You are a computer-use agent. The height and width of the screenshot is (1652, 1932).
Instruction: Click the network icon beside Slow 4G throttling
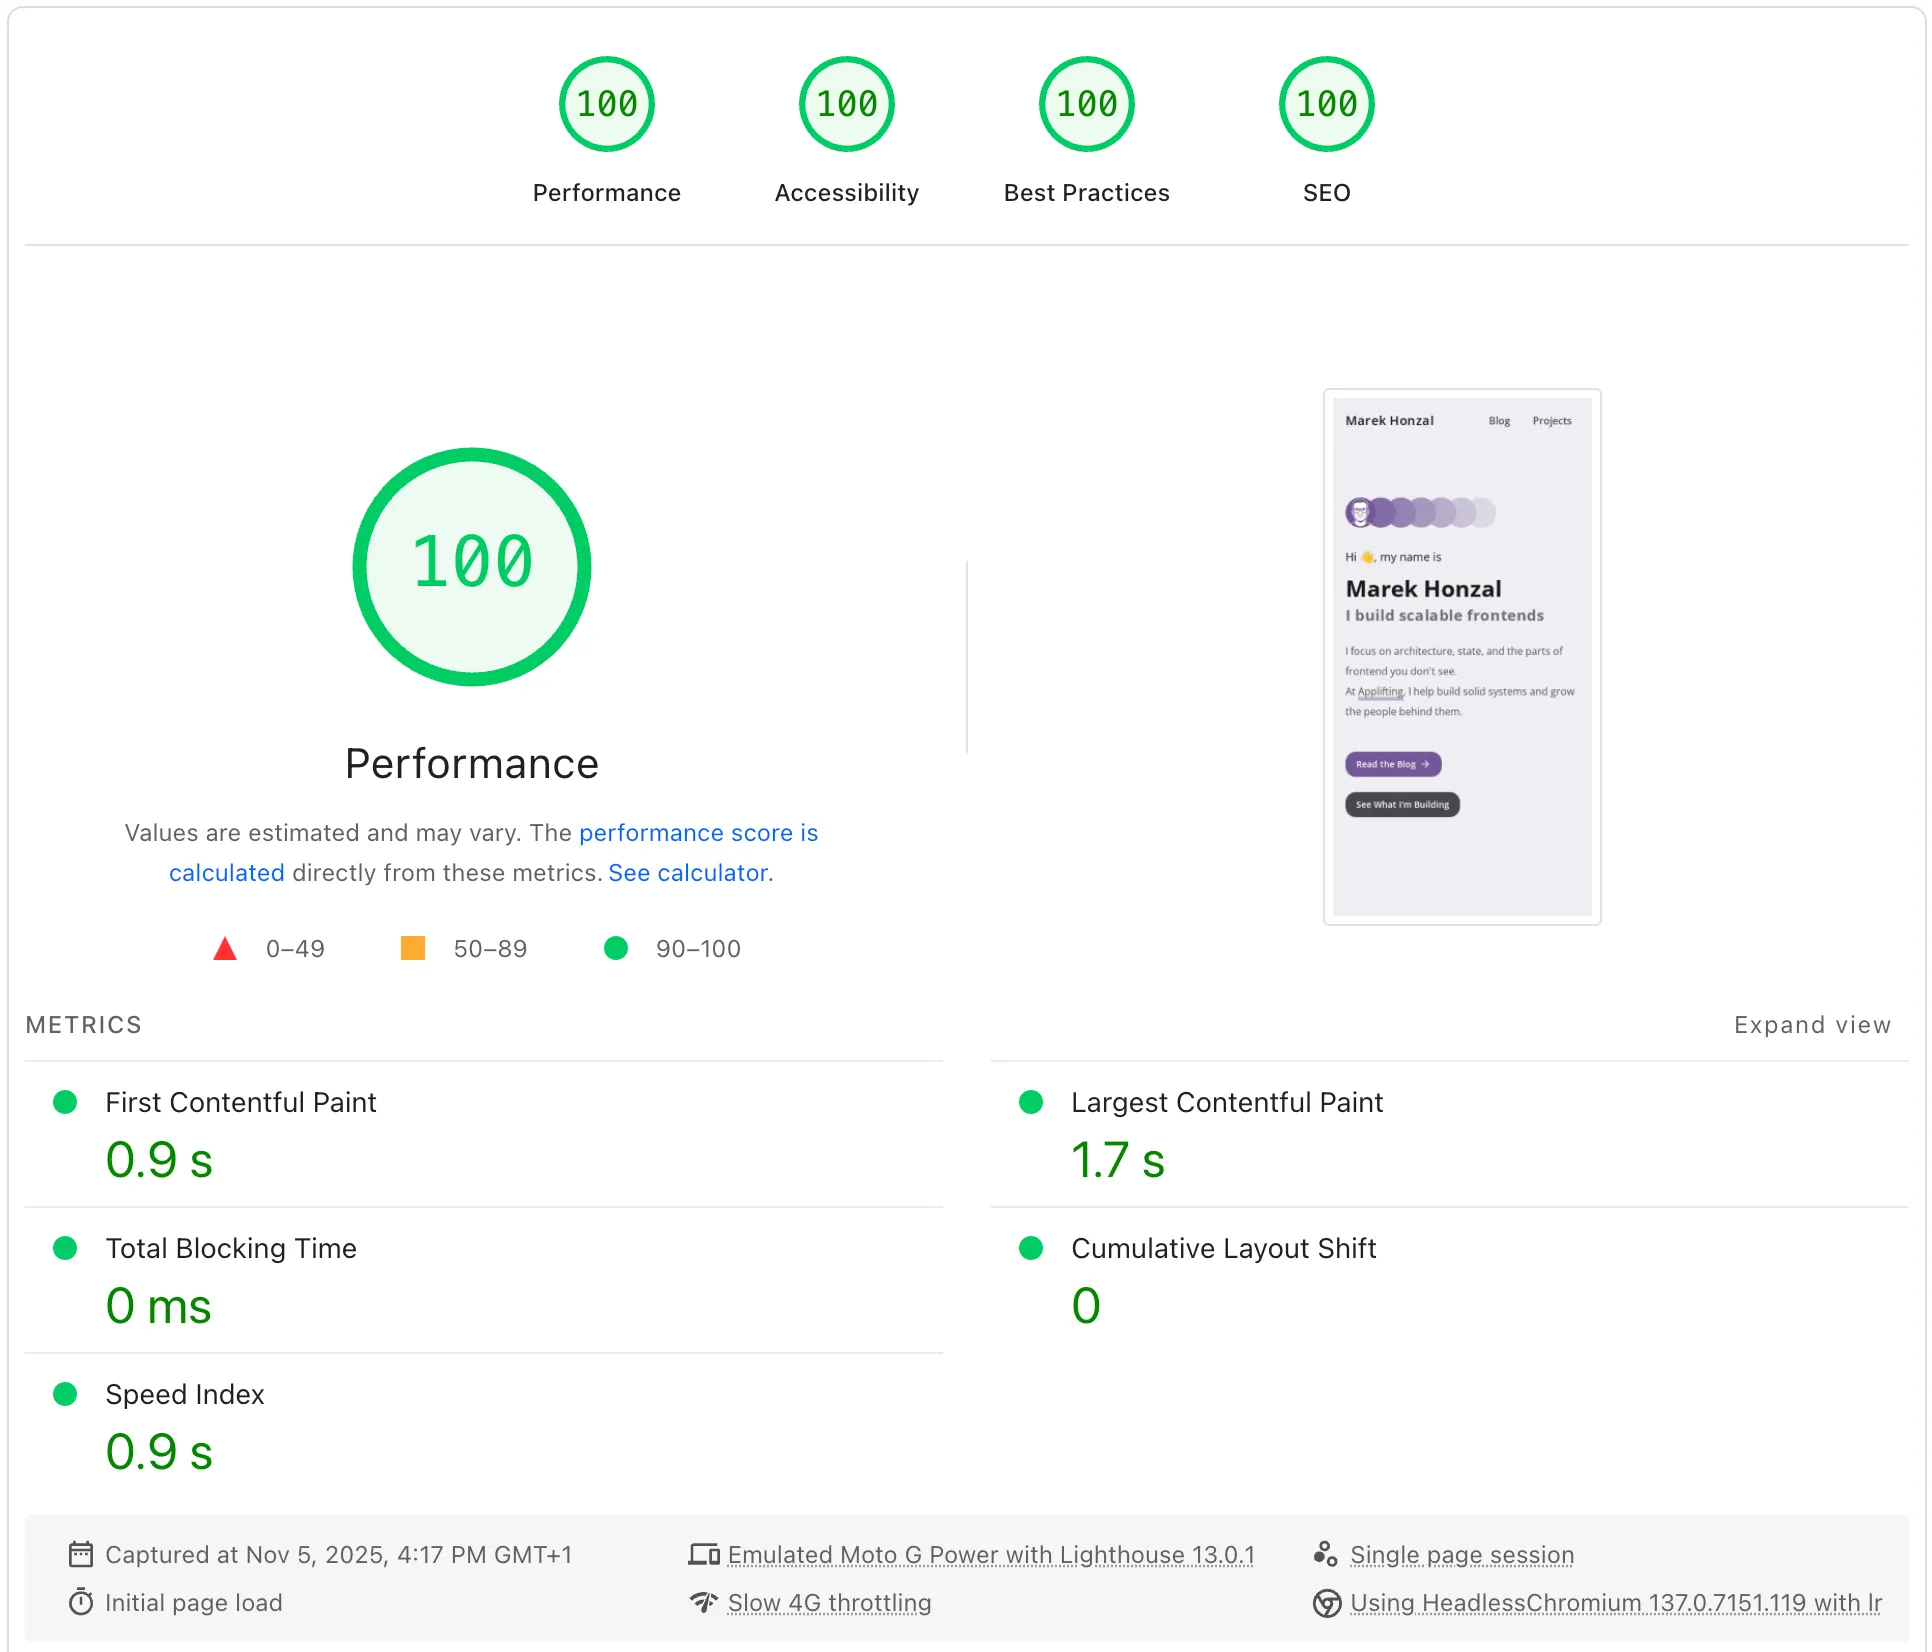pyautogui.click(x=704, y=1602)
